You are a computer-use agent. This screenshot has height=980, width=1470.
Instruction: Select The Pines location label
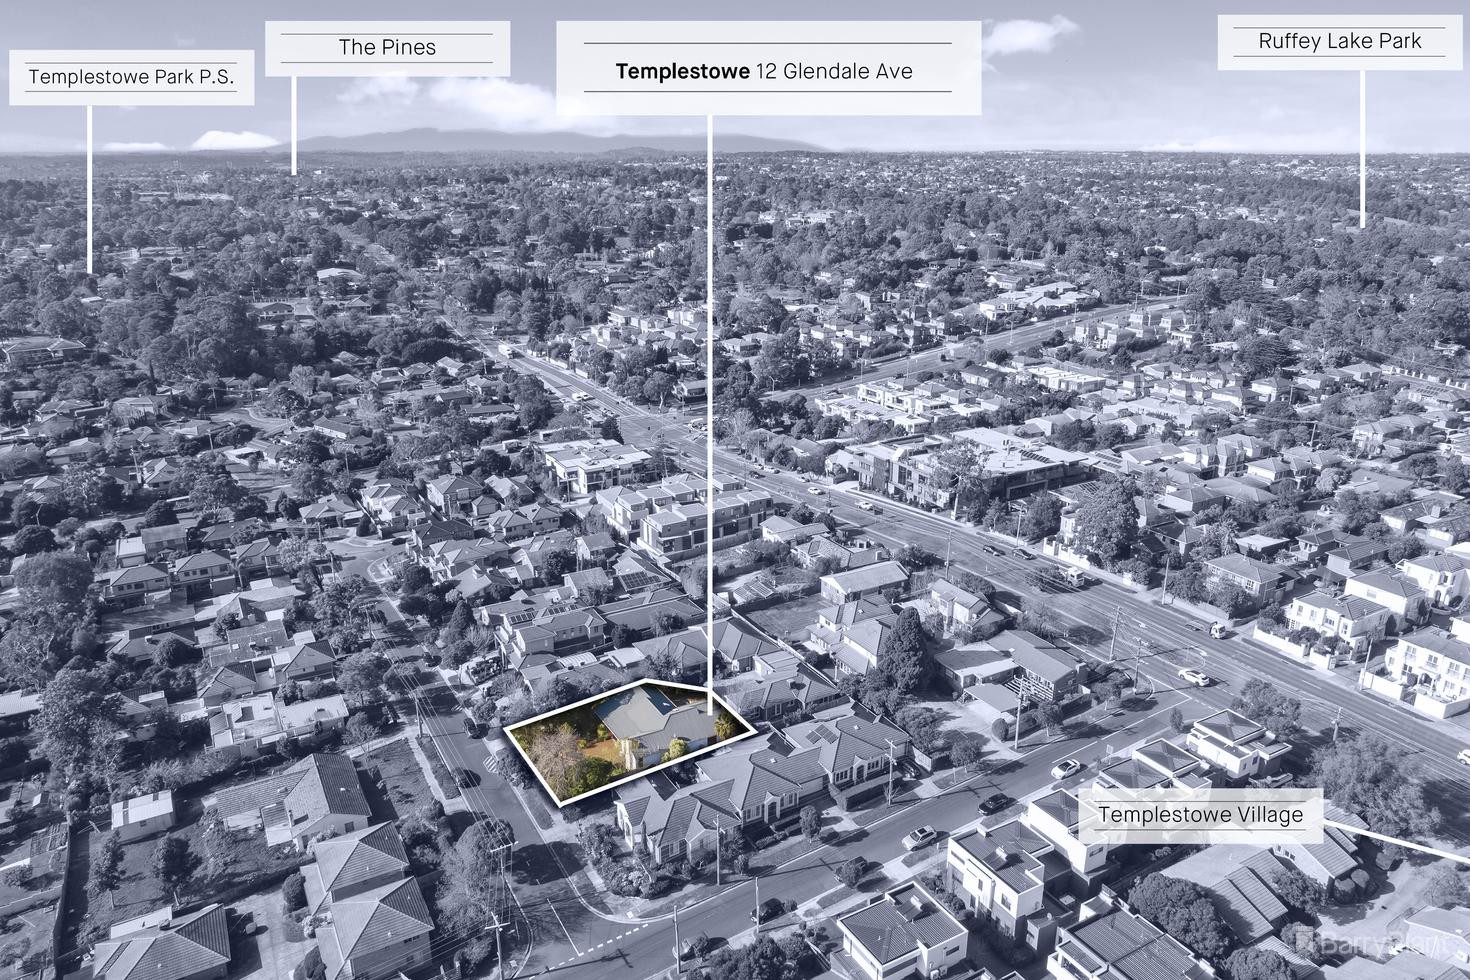tap(387, 47)
